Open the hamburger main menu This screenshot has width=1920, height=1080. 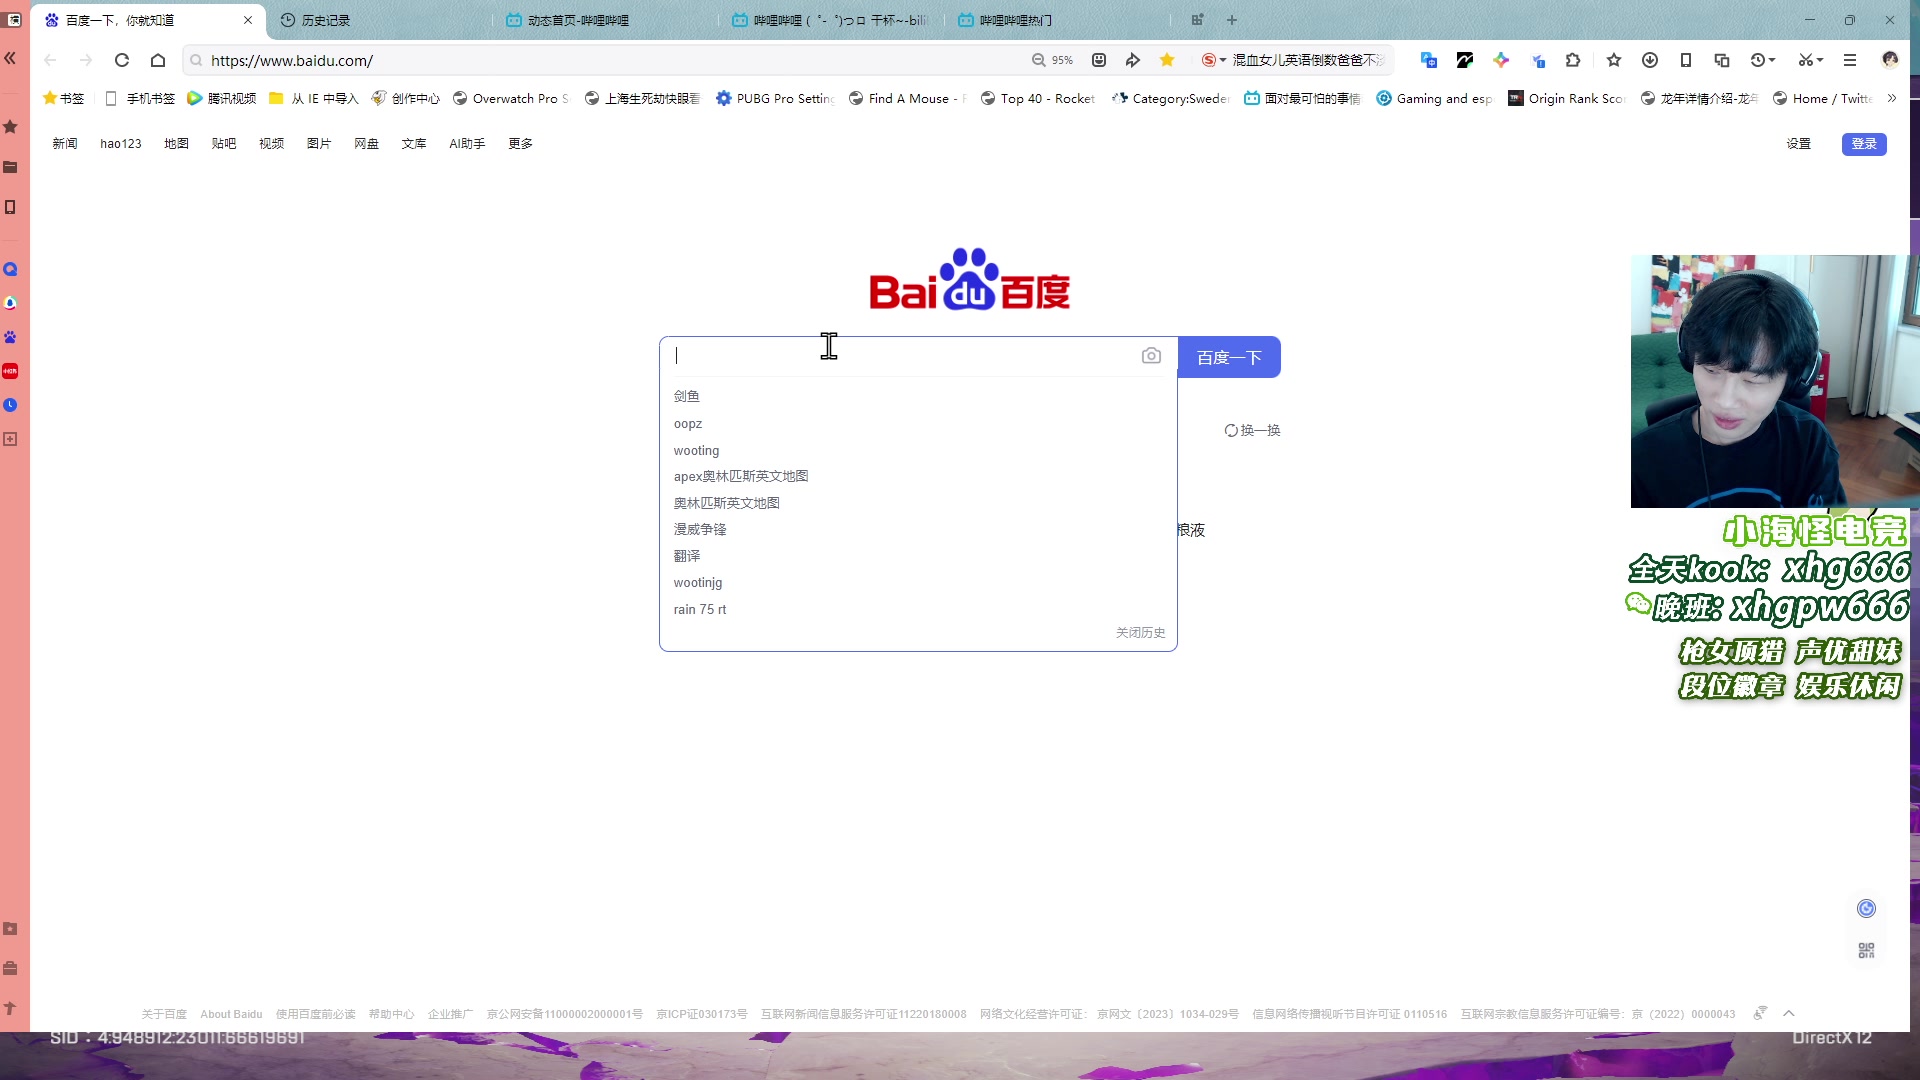point(1850,60)
